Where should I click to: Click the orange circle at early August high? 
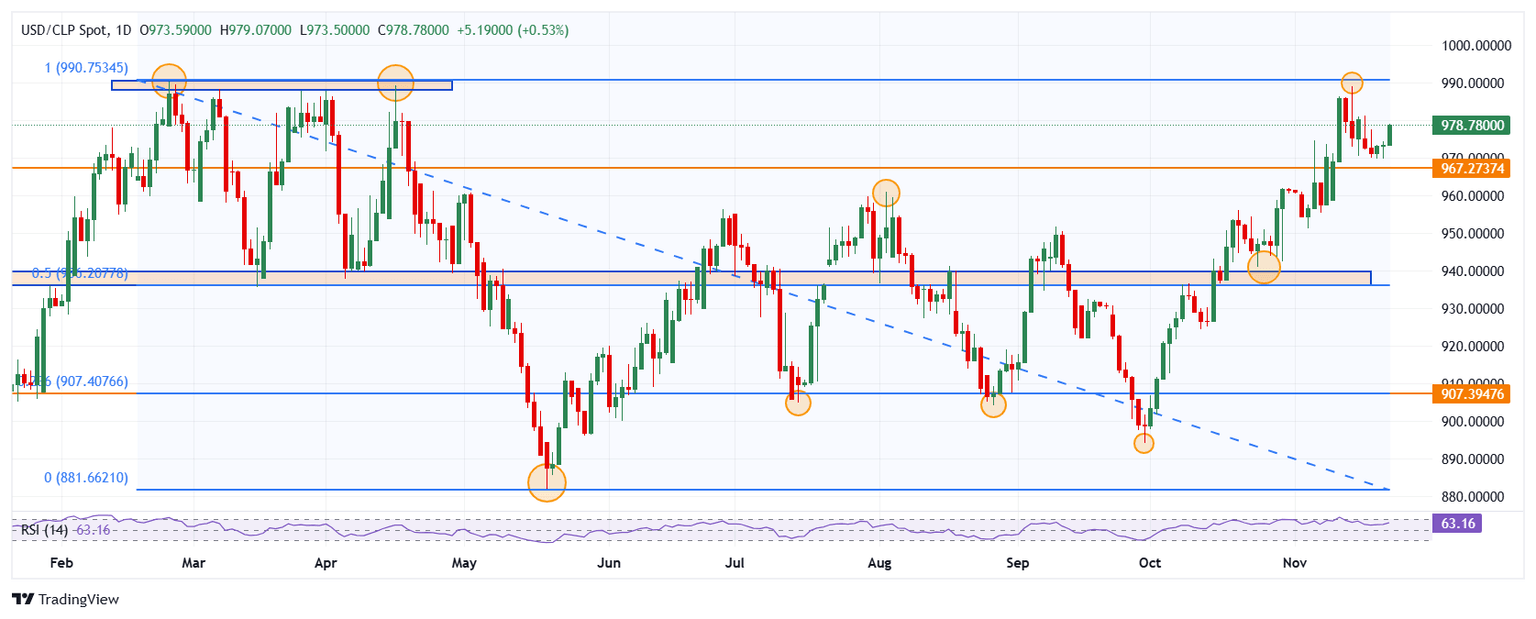point(886,192)
